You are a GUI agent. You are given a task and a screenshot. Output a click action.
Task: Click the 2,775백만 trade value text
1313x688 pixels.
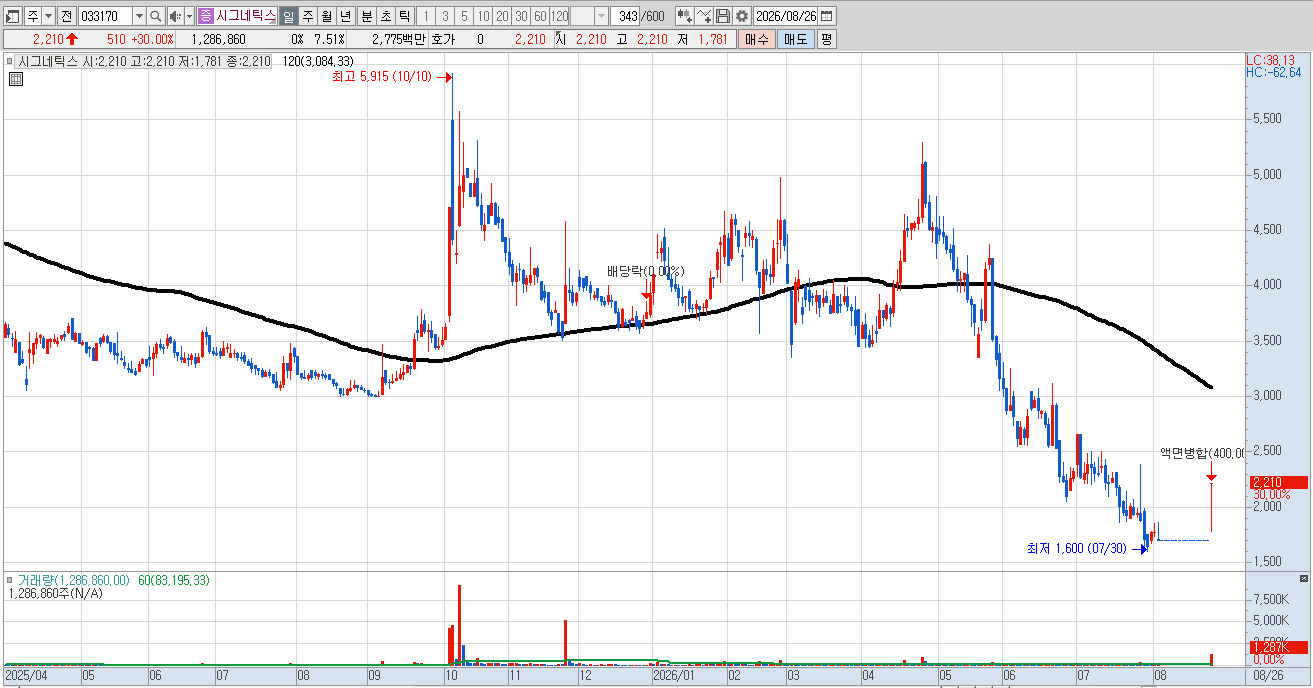tap(398, 39)
